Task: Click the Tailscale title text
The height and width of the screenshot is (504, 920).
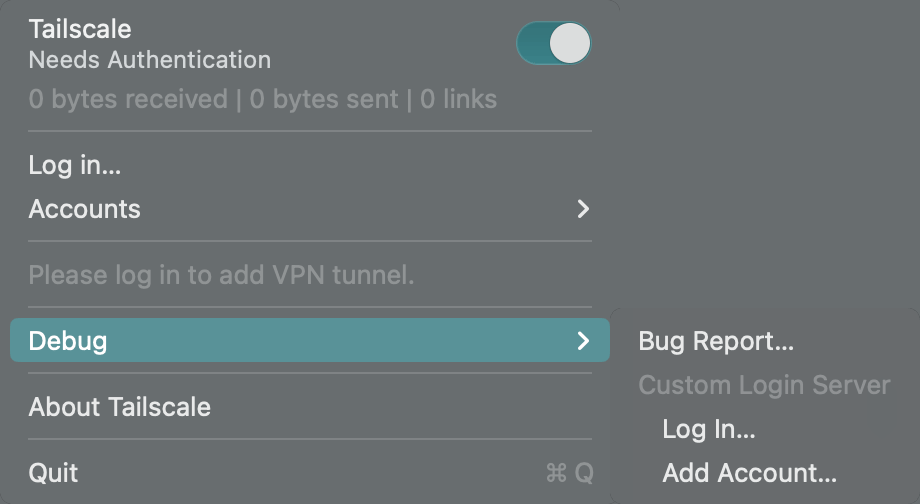Action: (80, 29)
